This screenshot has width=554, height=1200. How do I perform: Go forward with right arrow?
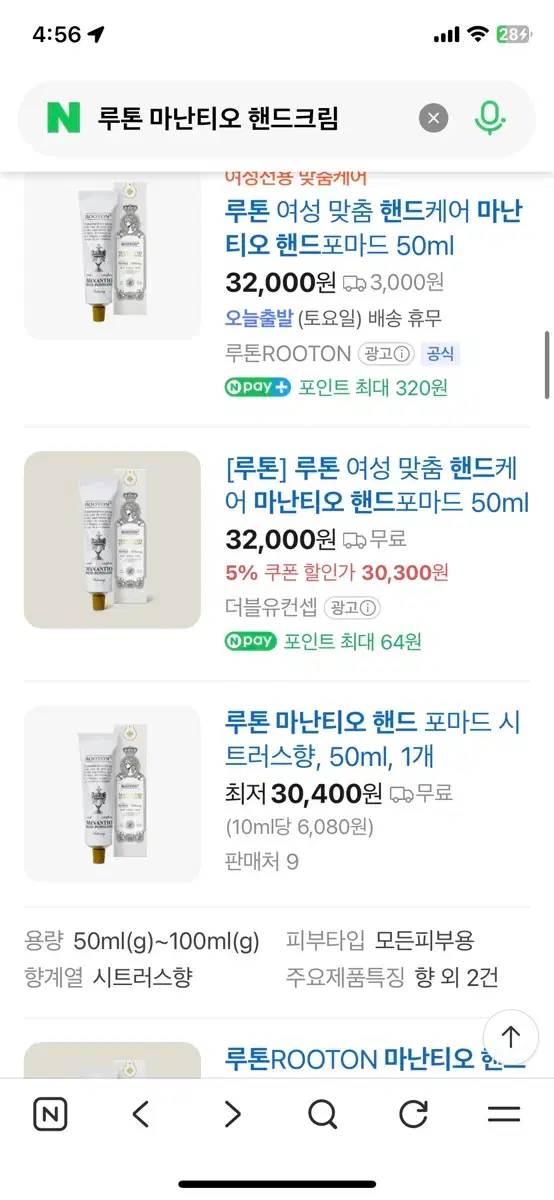point(232,1114)
